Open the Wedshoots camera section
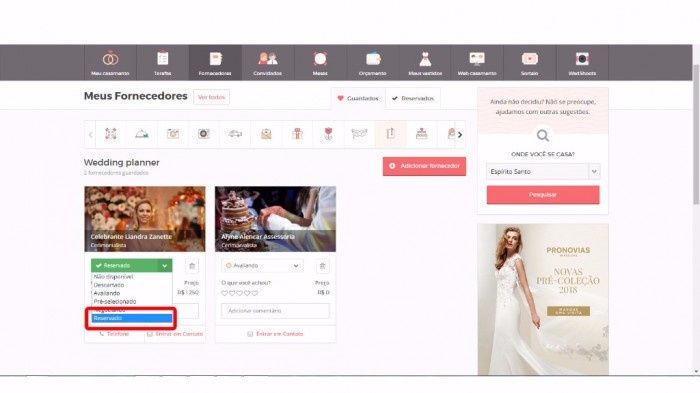Viewport: 700px width, 393px height. [582, 63]
